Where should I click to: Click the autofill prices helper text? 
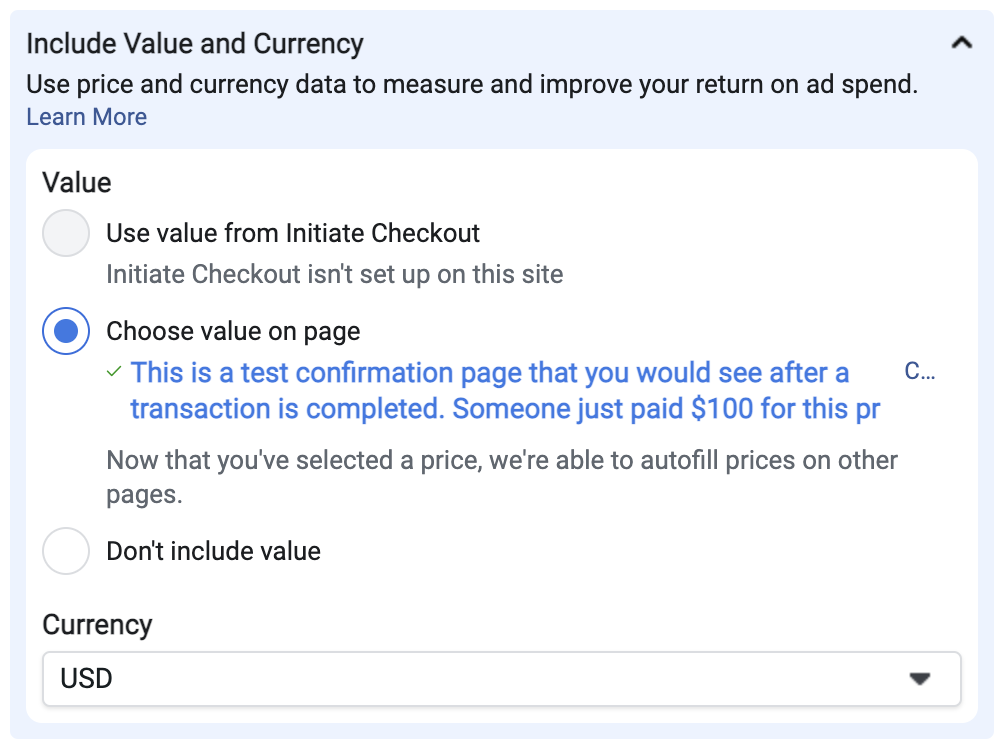pyautogui.click(x=502, y=477)
